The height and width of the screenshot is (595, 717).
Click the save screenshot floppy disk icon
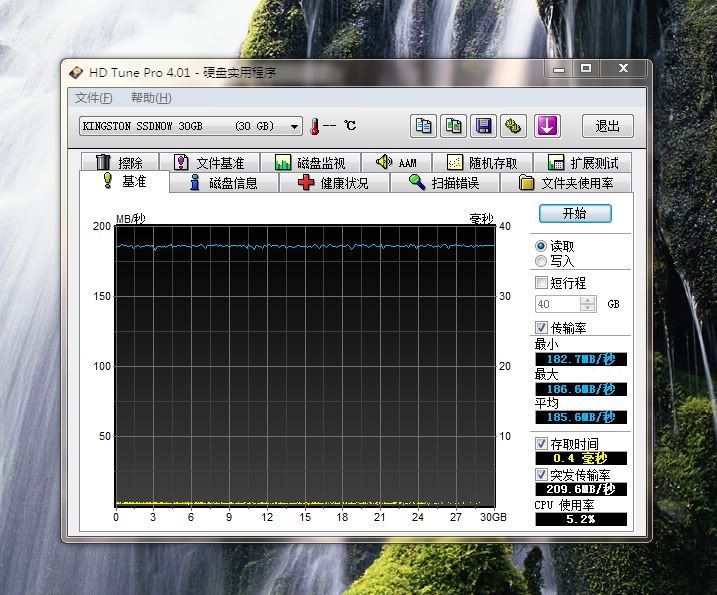point(484,126)
